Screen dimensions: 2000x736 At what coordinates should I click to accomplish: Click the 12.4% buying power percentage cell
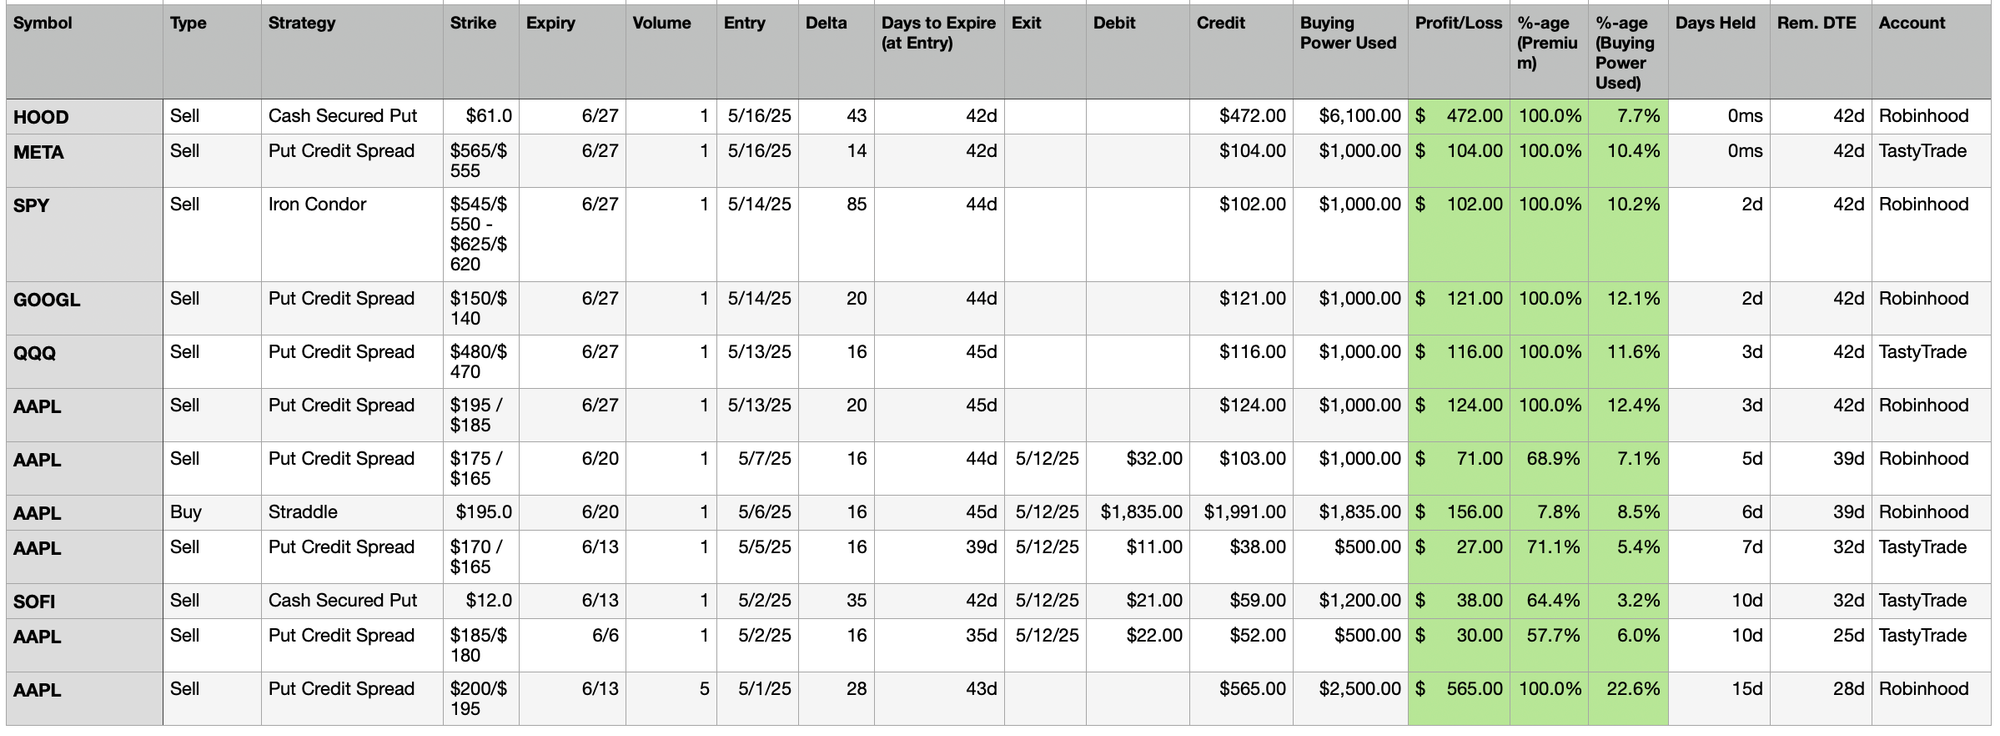coord(1628,415)
